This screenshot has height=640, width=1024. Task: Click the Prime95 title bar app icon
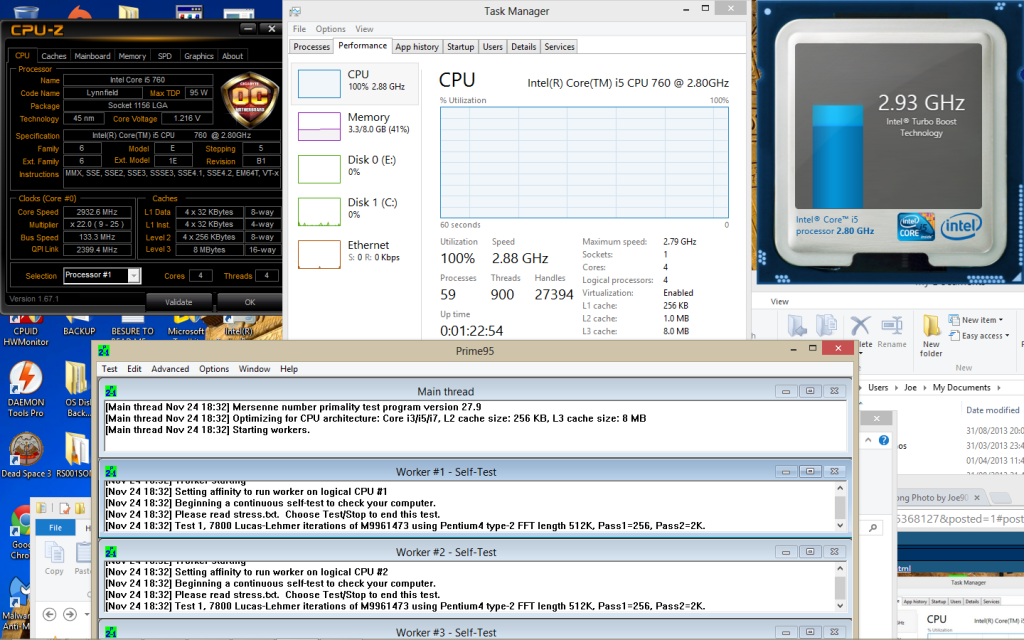click(x=104, y=351)
